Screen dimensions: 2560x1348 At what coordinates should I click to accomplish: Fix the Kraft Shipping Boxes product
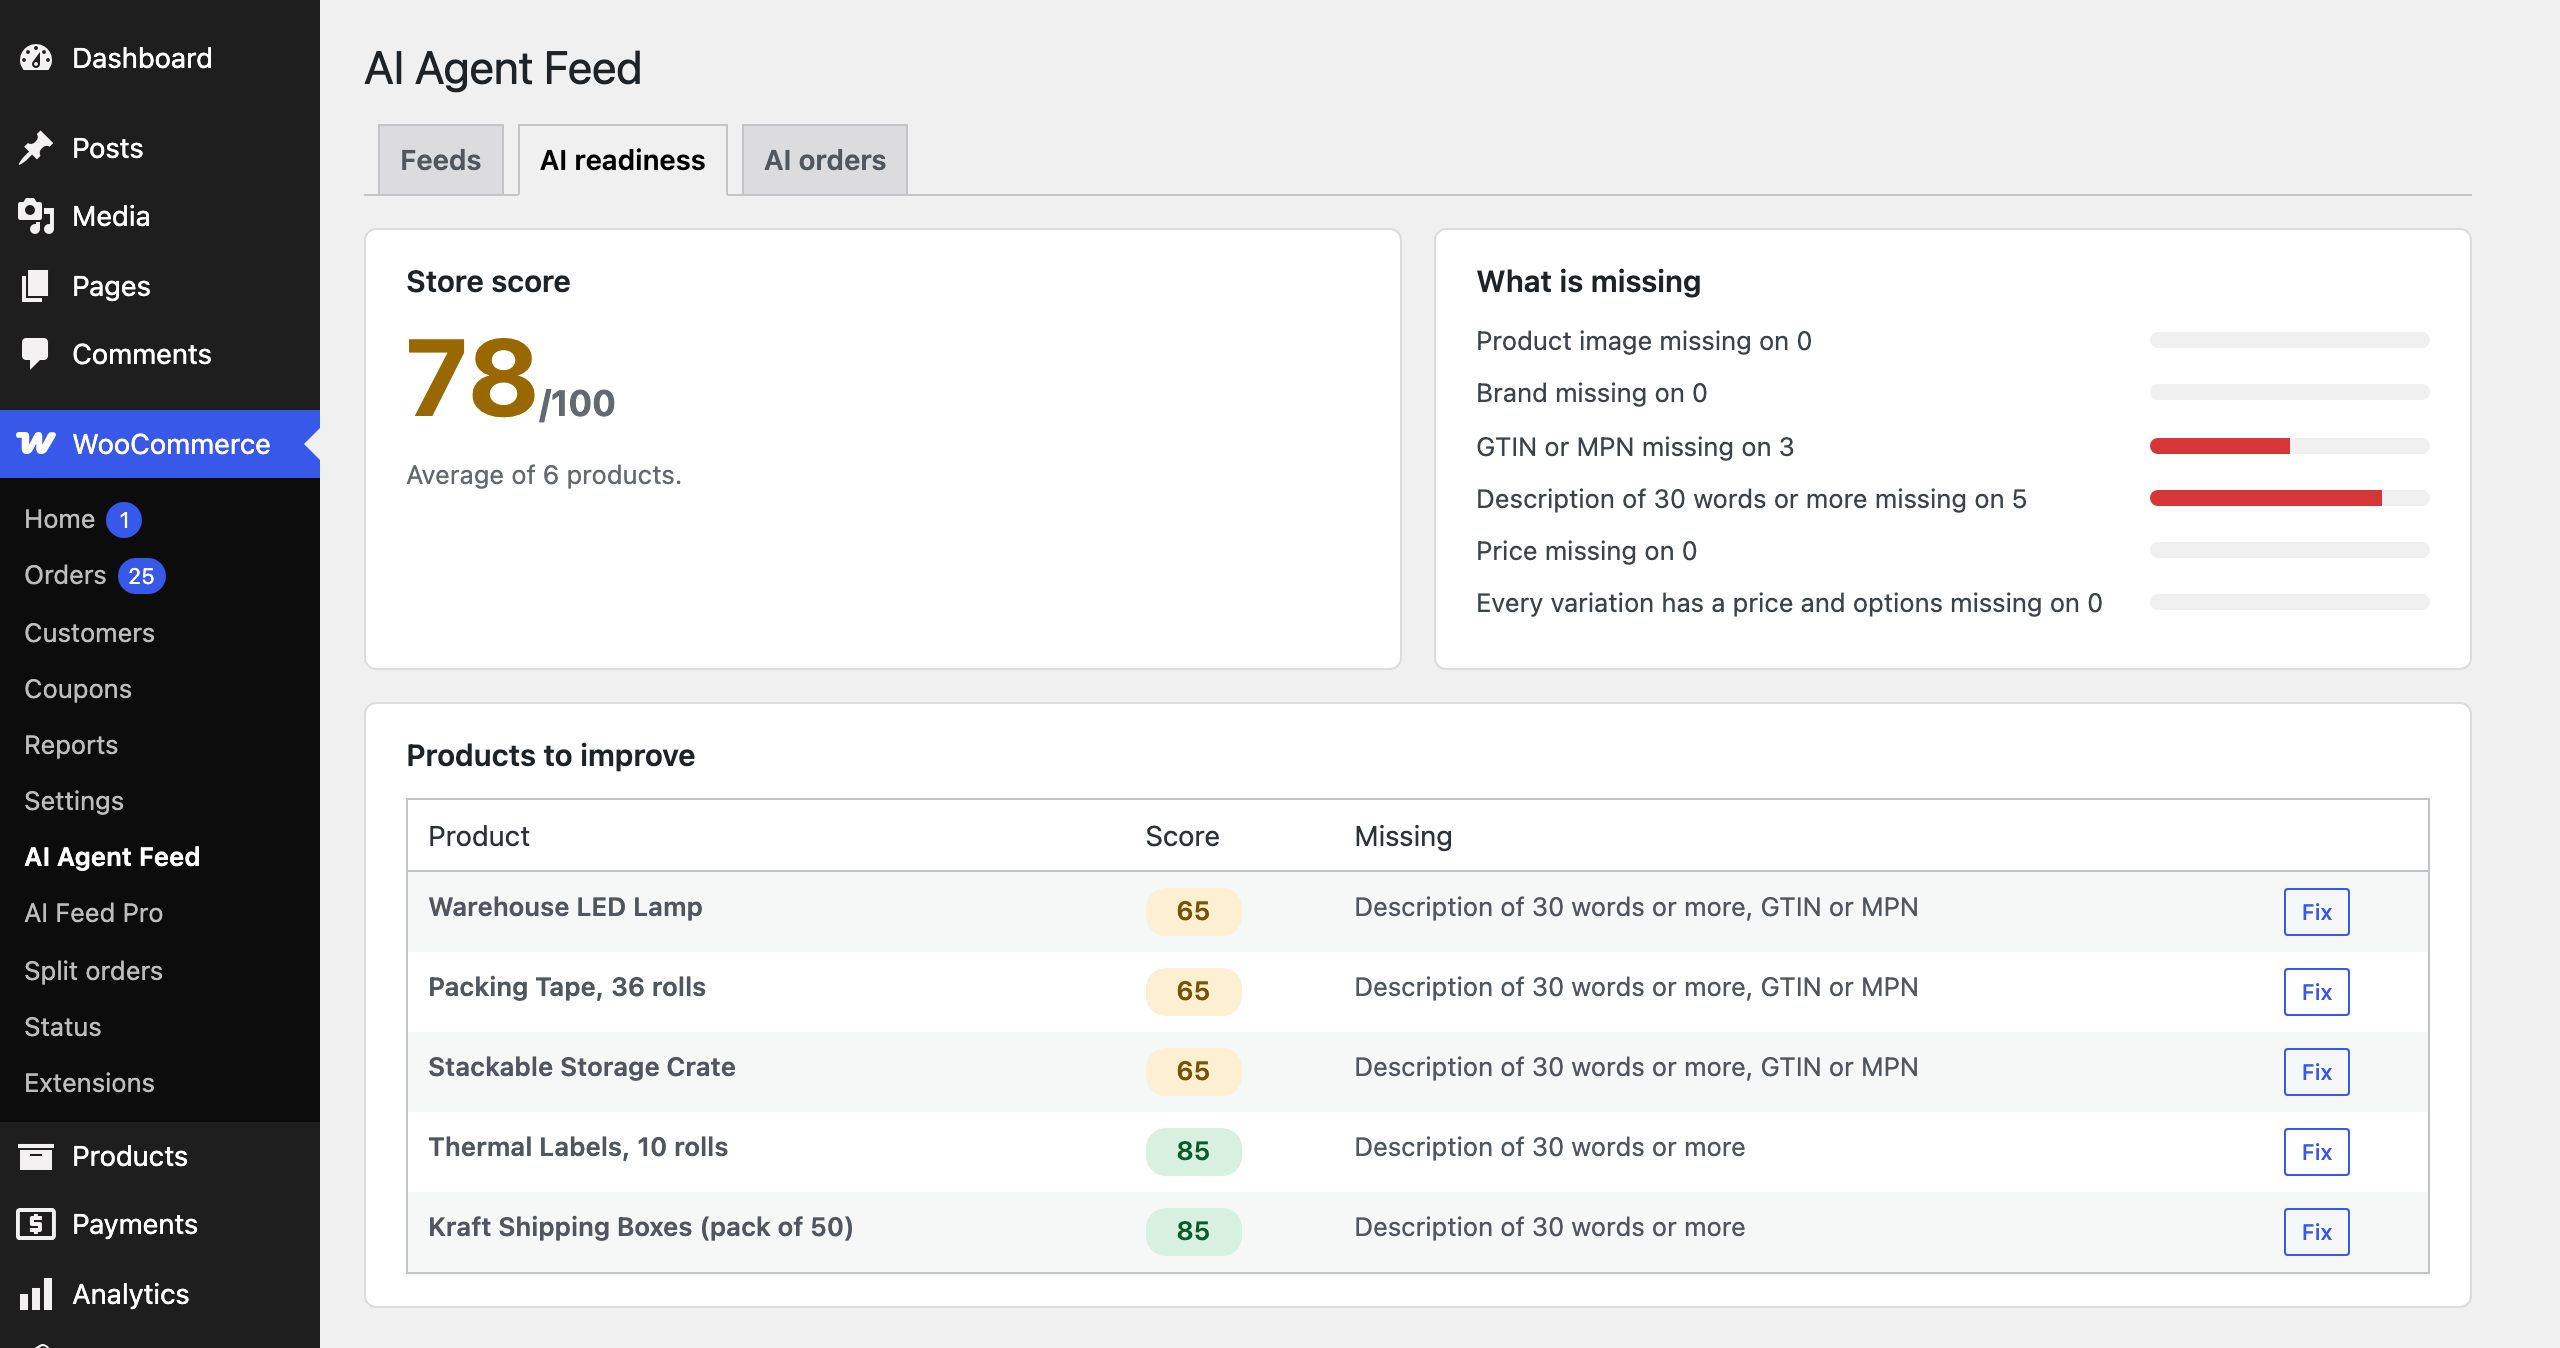(x=2316, y=1232)
